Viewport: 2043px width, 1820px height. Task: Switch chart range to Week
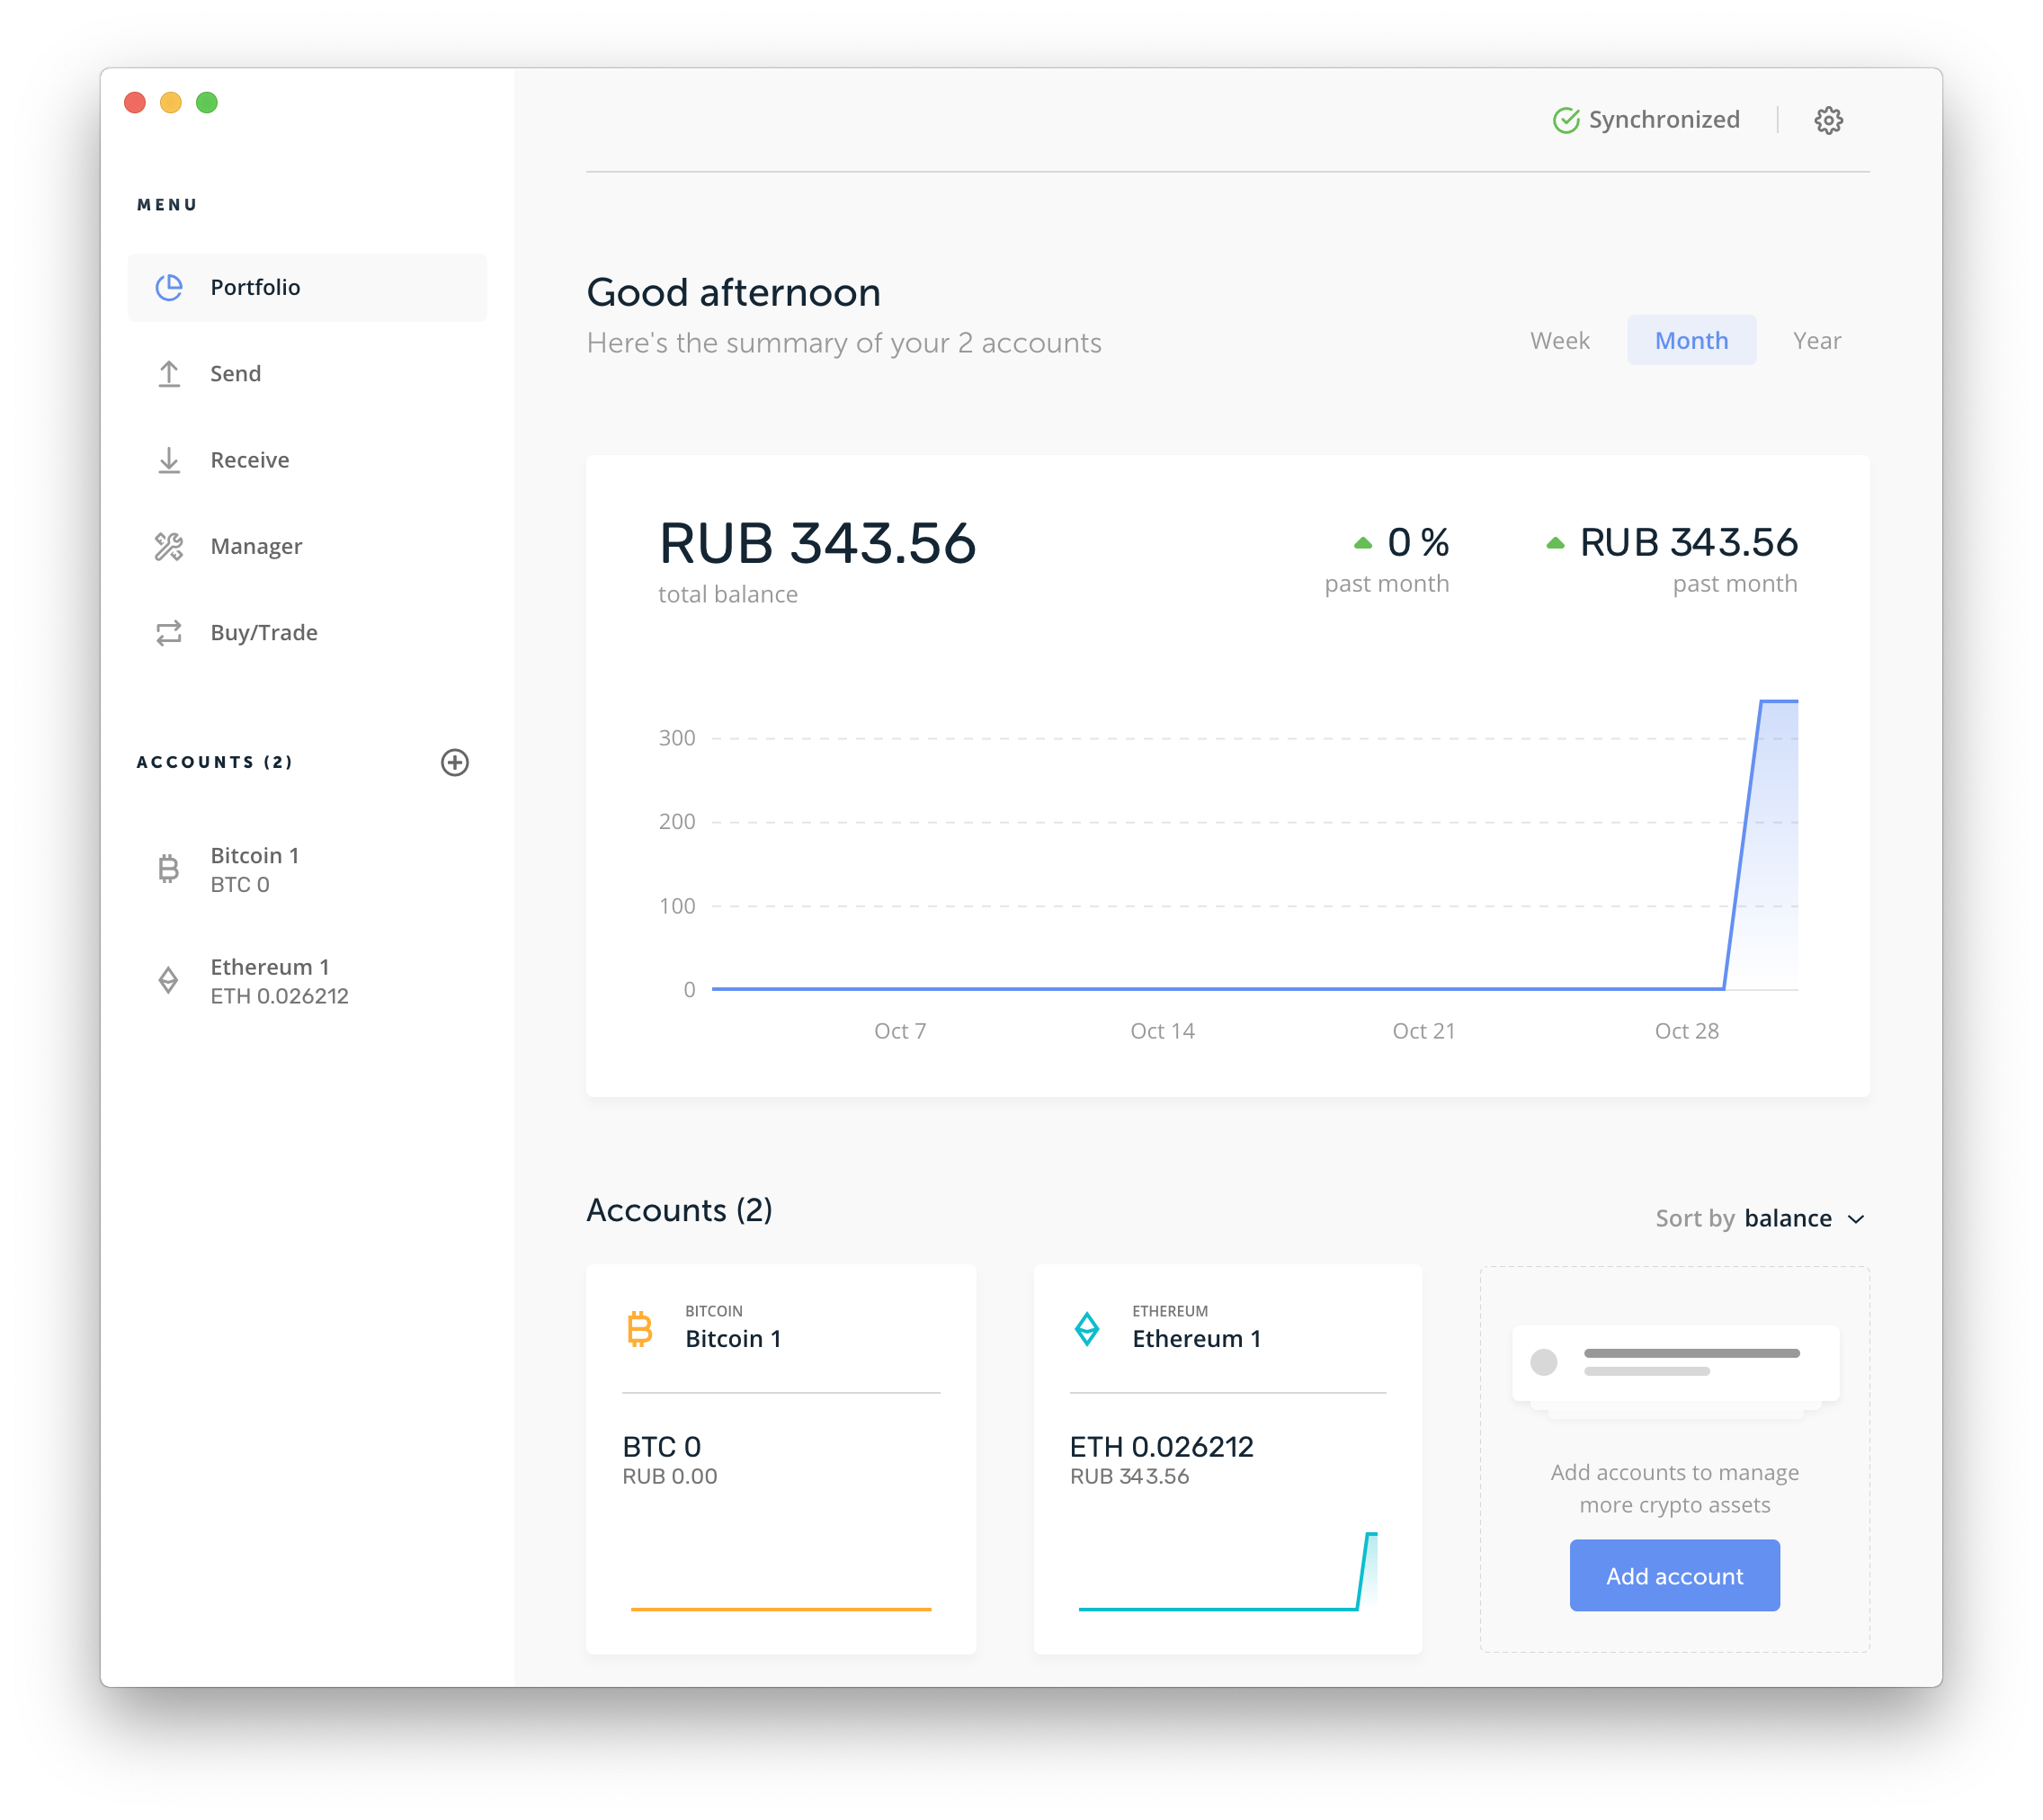coord(1559,340)
